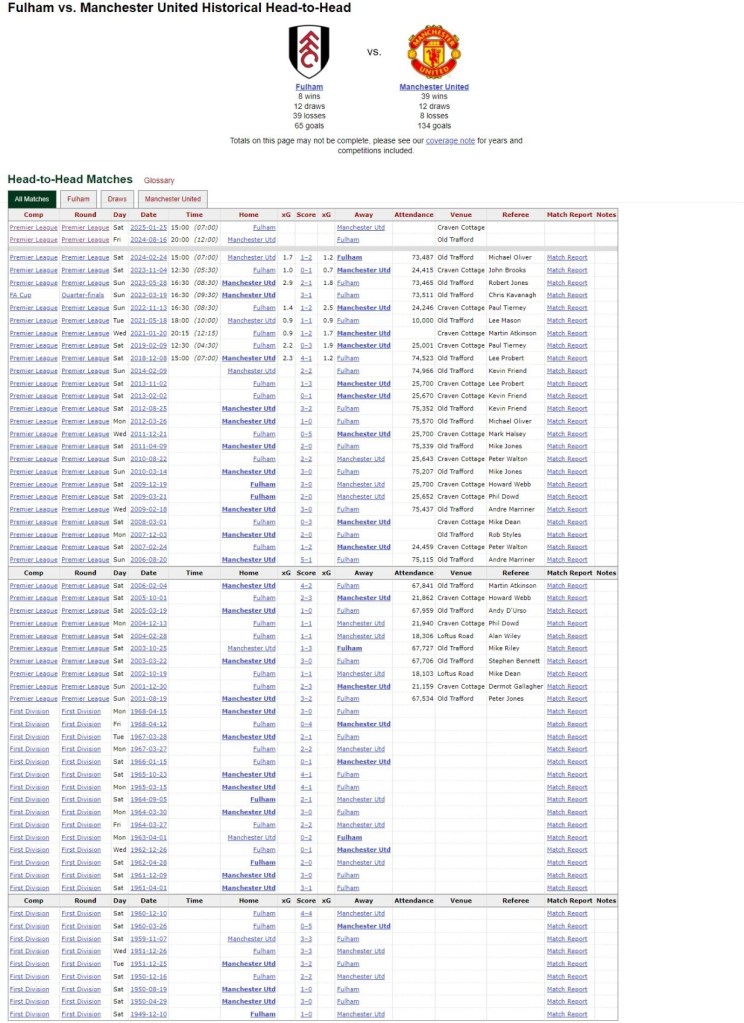
Task: Open Match Report for 2024-02-24 game
Action: point(567,257)
